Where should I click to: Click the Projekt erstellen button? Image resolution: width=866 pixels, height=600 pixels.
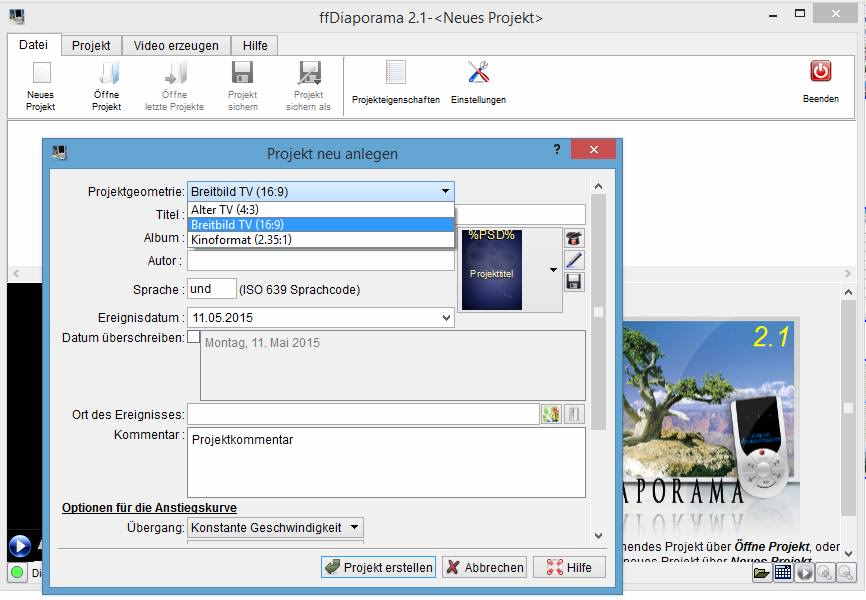[x=379, y=567]
